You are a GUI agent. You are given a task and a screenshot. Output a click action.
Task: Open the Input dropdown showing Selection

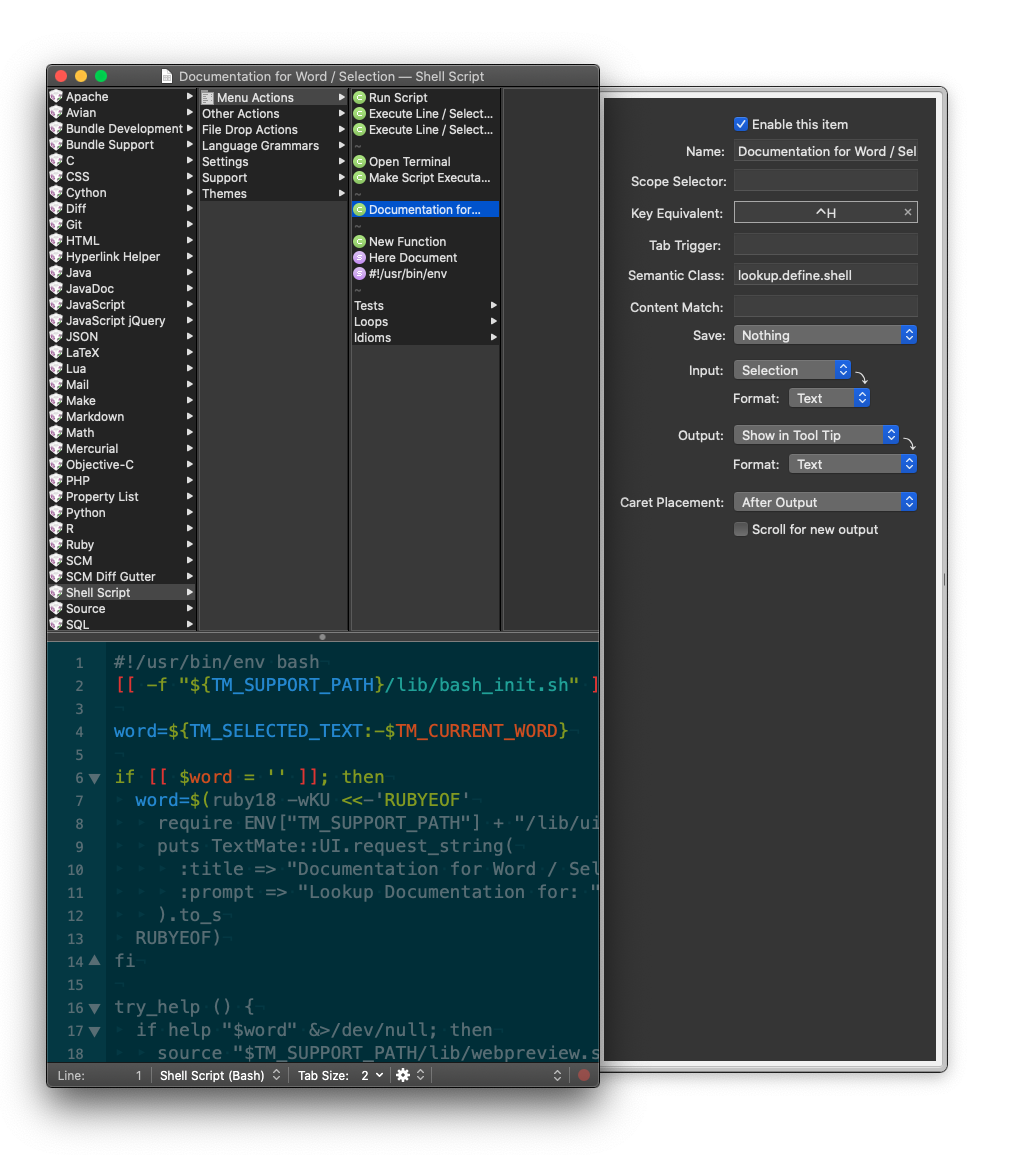(792, 370)
